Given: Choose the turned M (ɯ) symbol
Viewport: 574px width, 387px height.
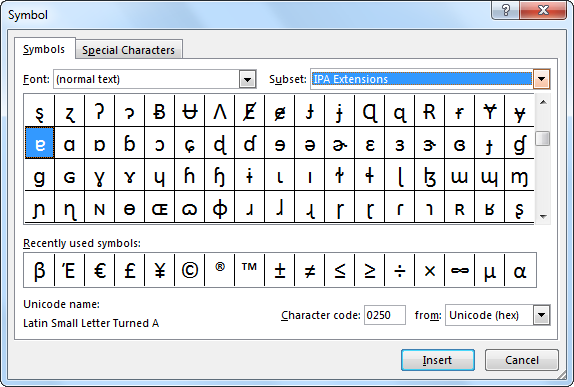Looking at the screenshot, I should [x=460, y=175].
